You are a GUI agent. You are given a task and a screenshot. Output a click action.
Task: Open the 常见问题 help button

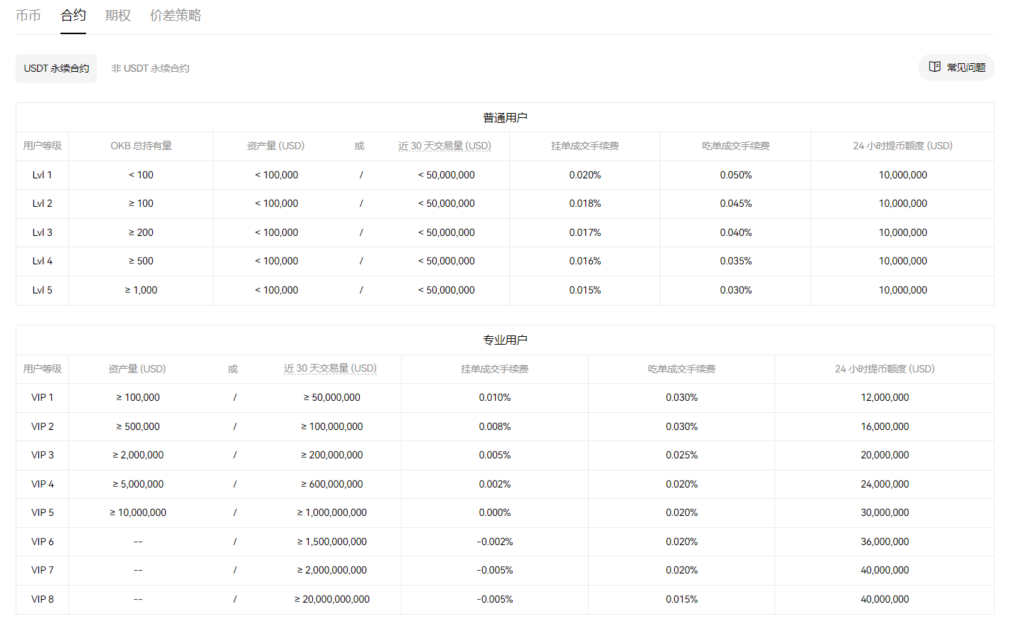[x=956, y=67]
